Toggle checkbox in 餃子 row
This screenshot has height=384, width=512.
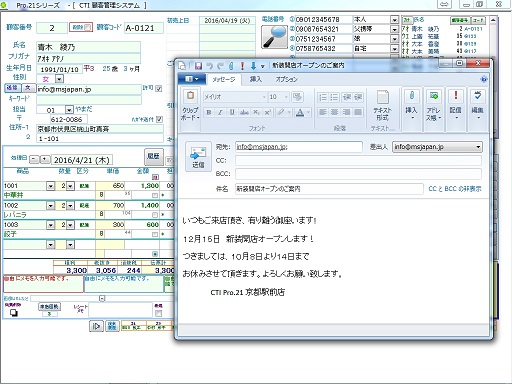[x=155, y=234]
